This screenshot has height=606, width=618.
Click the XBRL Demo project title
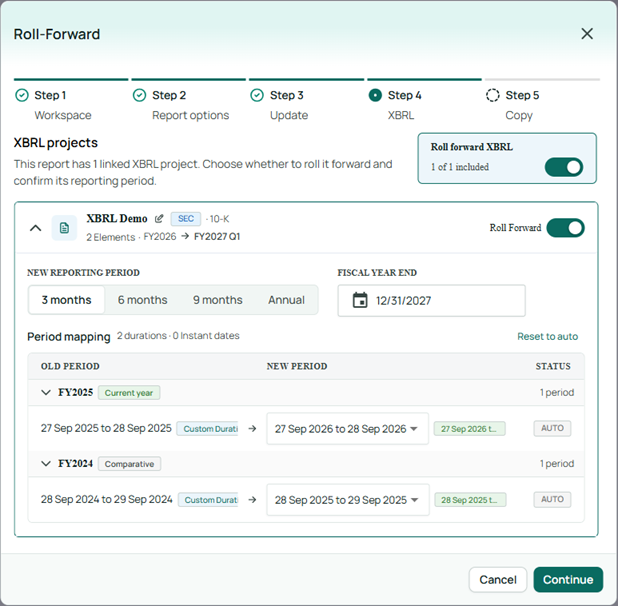pyautogui.click(x=117, y=218)
